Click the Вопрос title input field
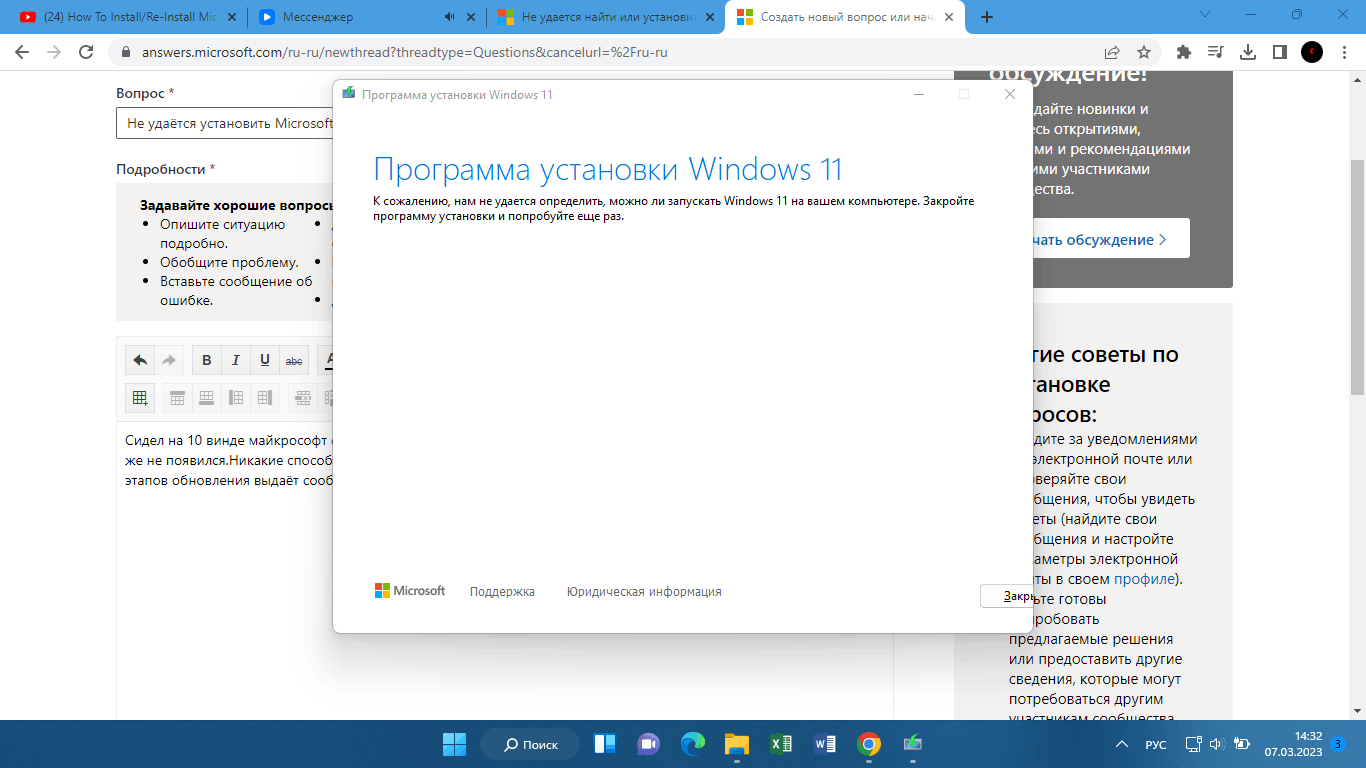Screen dimensions: 1366x768 pyautogui.click(x=224, y=123)
